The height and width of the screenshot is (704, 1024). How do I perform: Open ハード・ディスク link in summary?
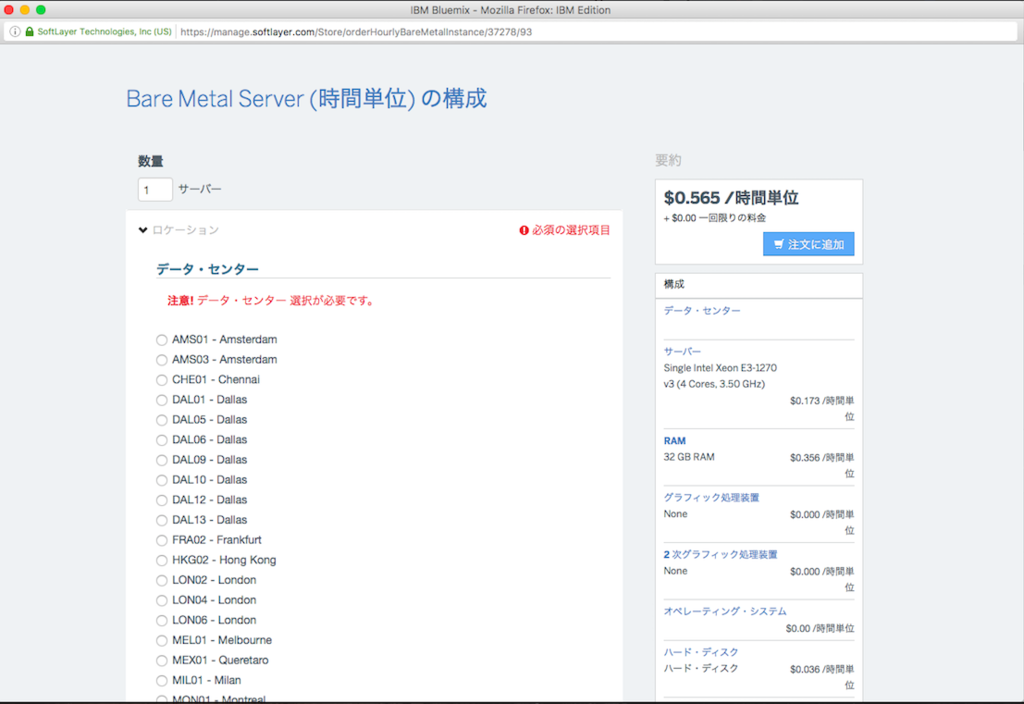pyautogui.click(x=701, y=652)
